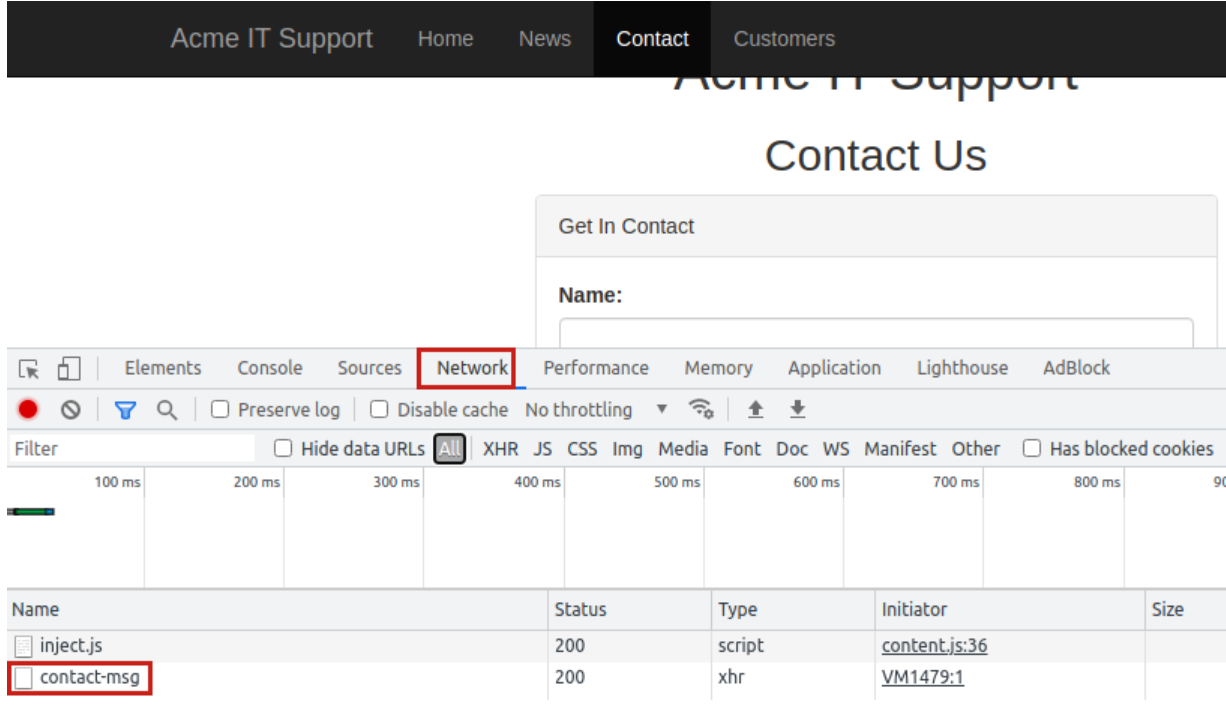Filter requests by XHR type
Screen dimensions: 1226x710
click(500, 449)
